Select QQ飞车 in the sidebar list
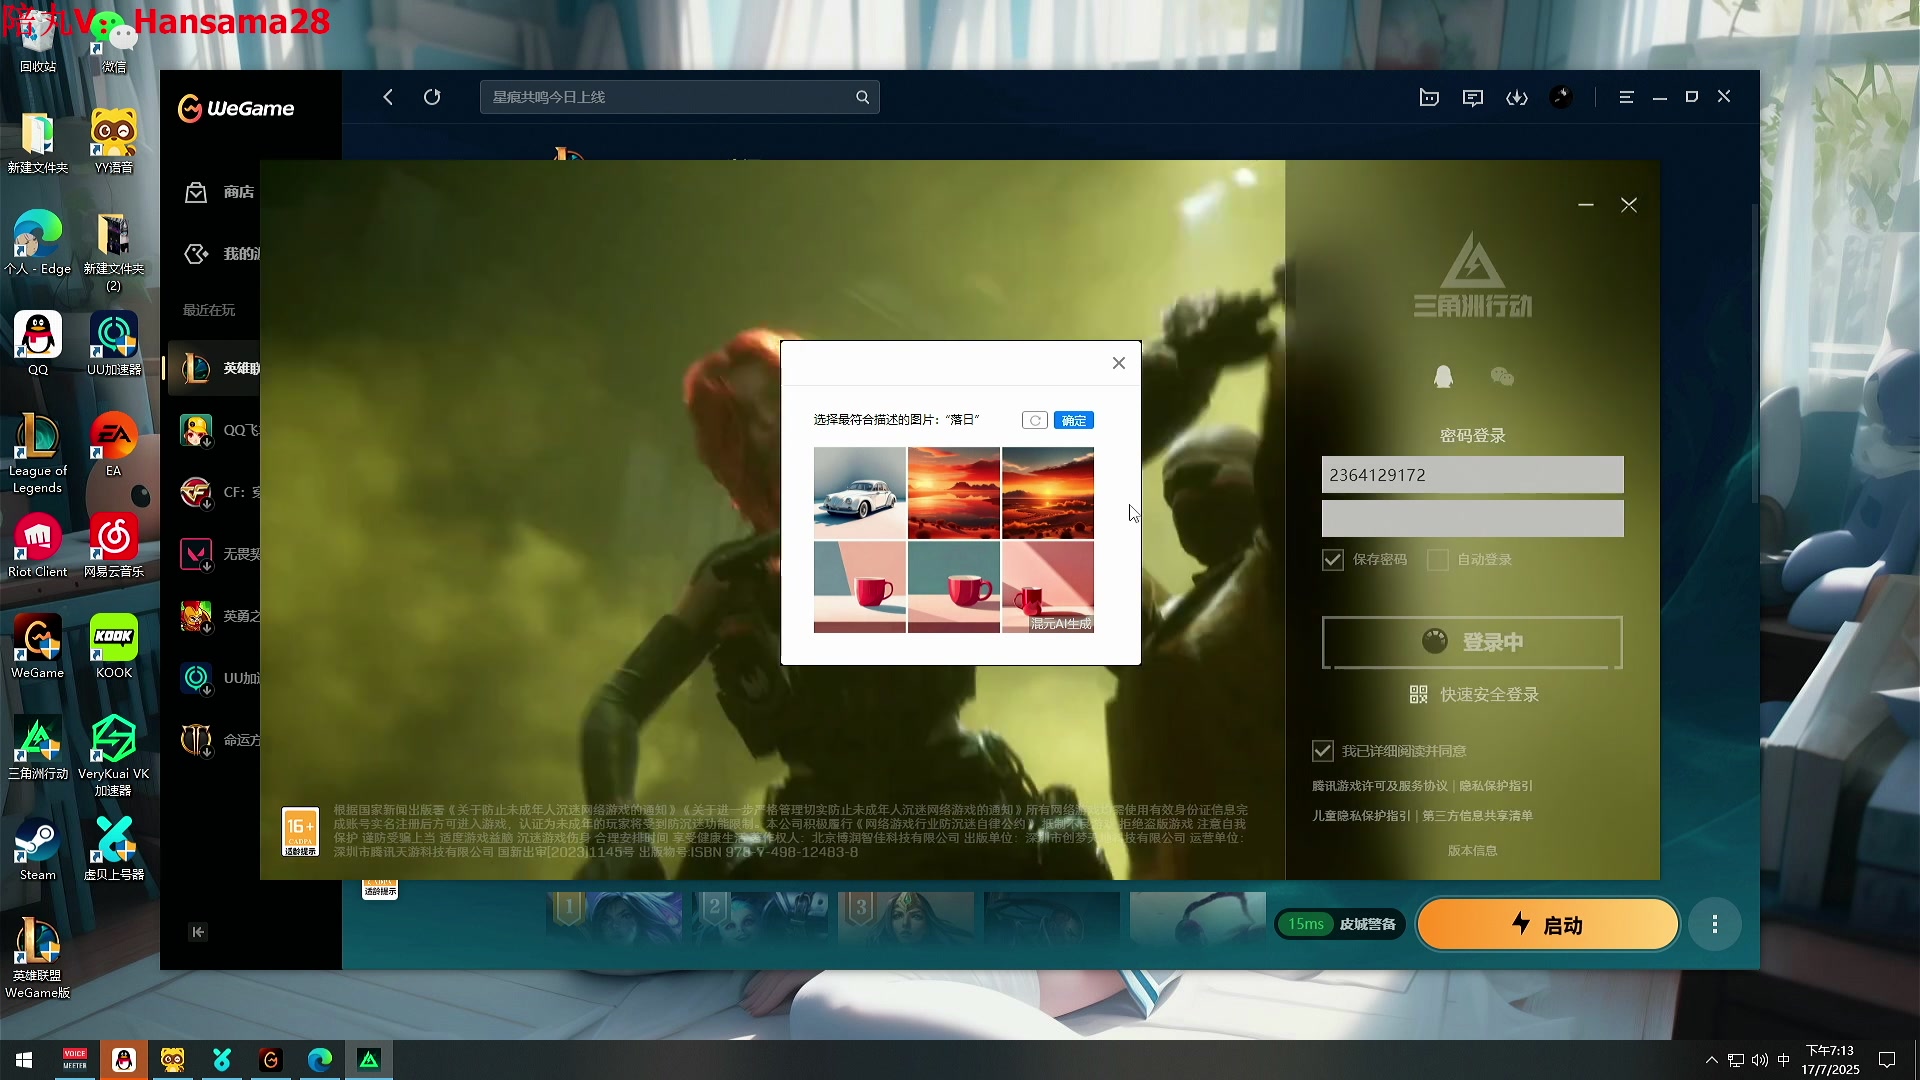 218,430
